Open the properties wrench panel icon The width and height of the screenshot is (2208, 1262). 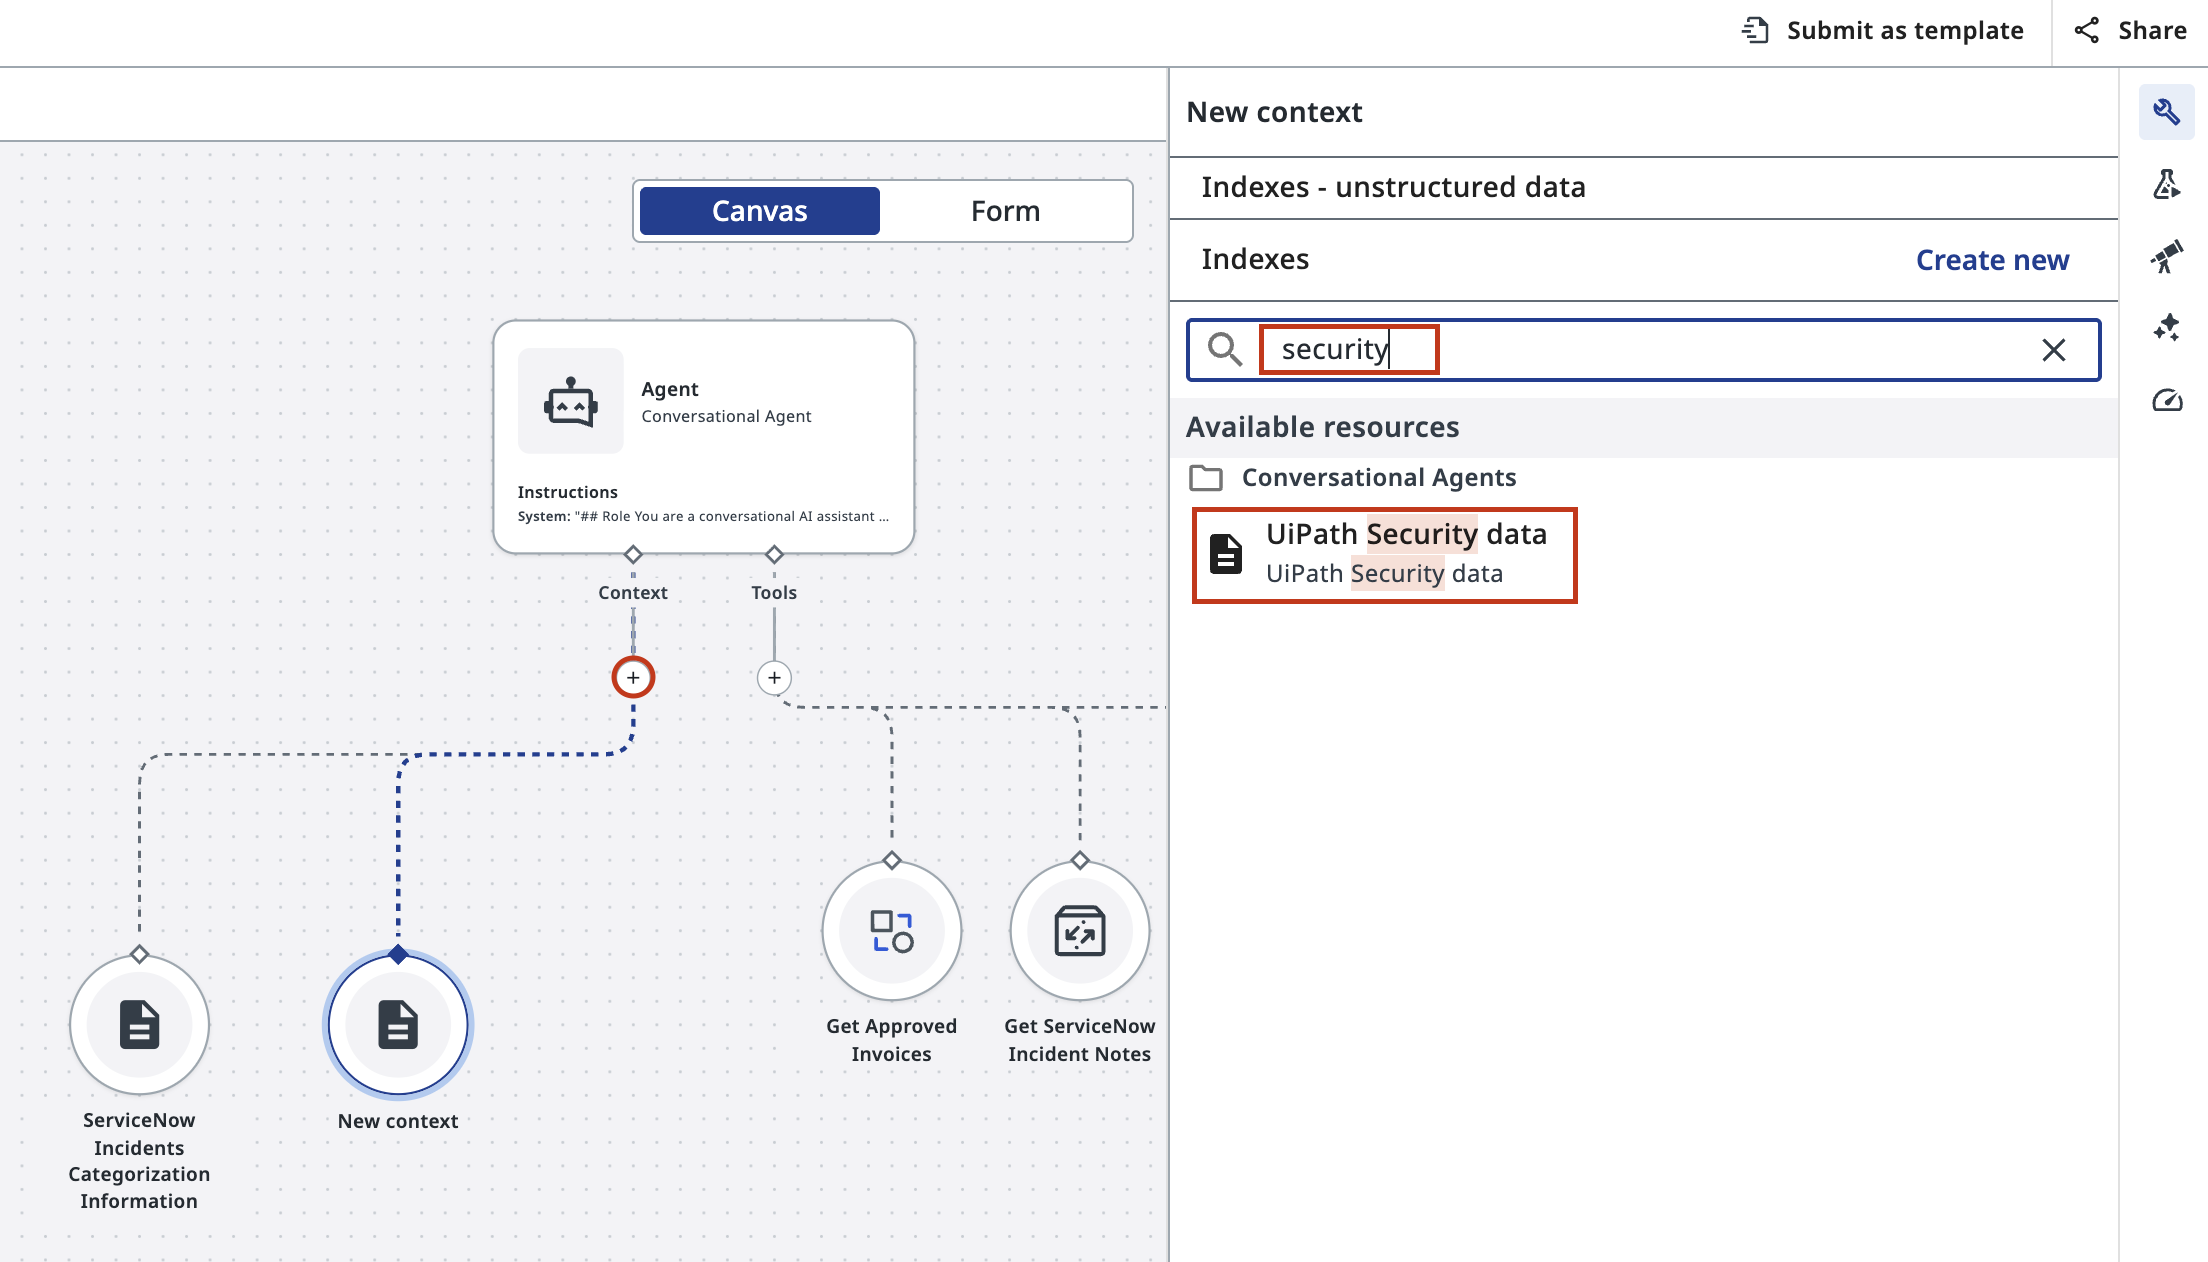point(2166,112)
